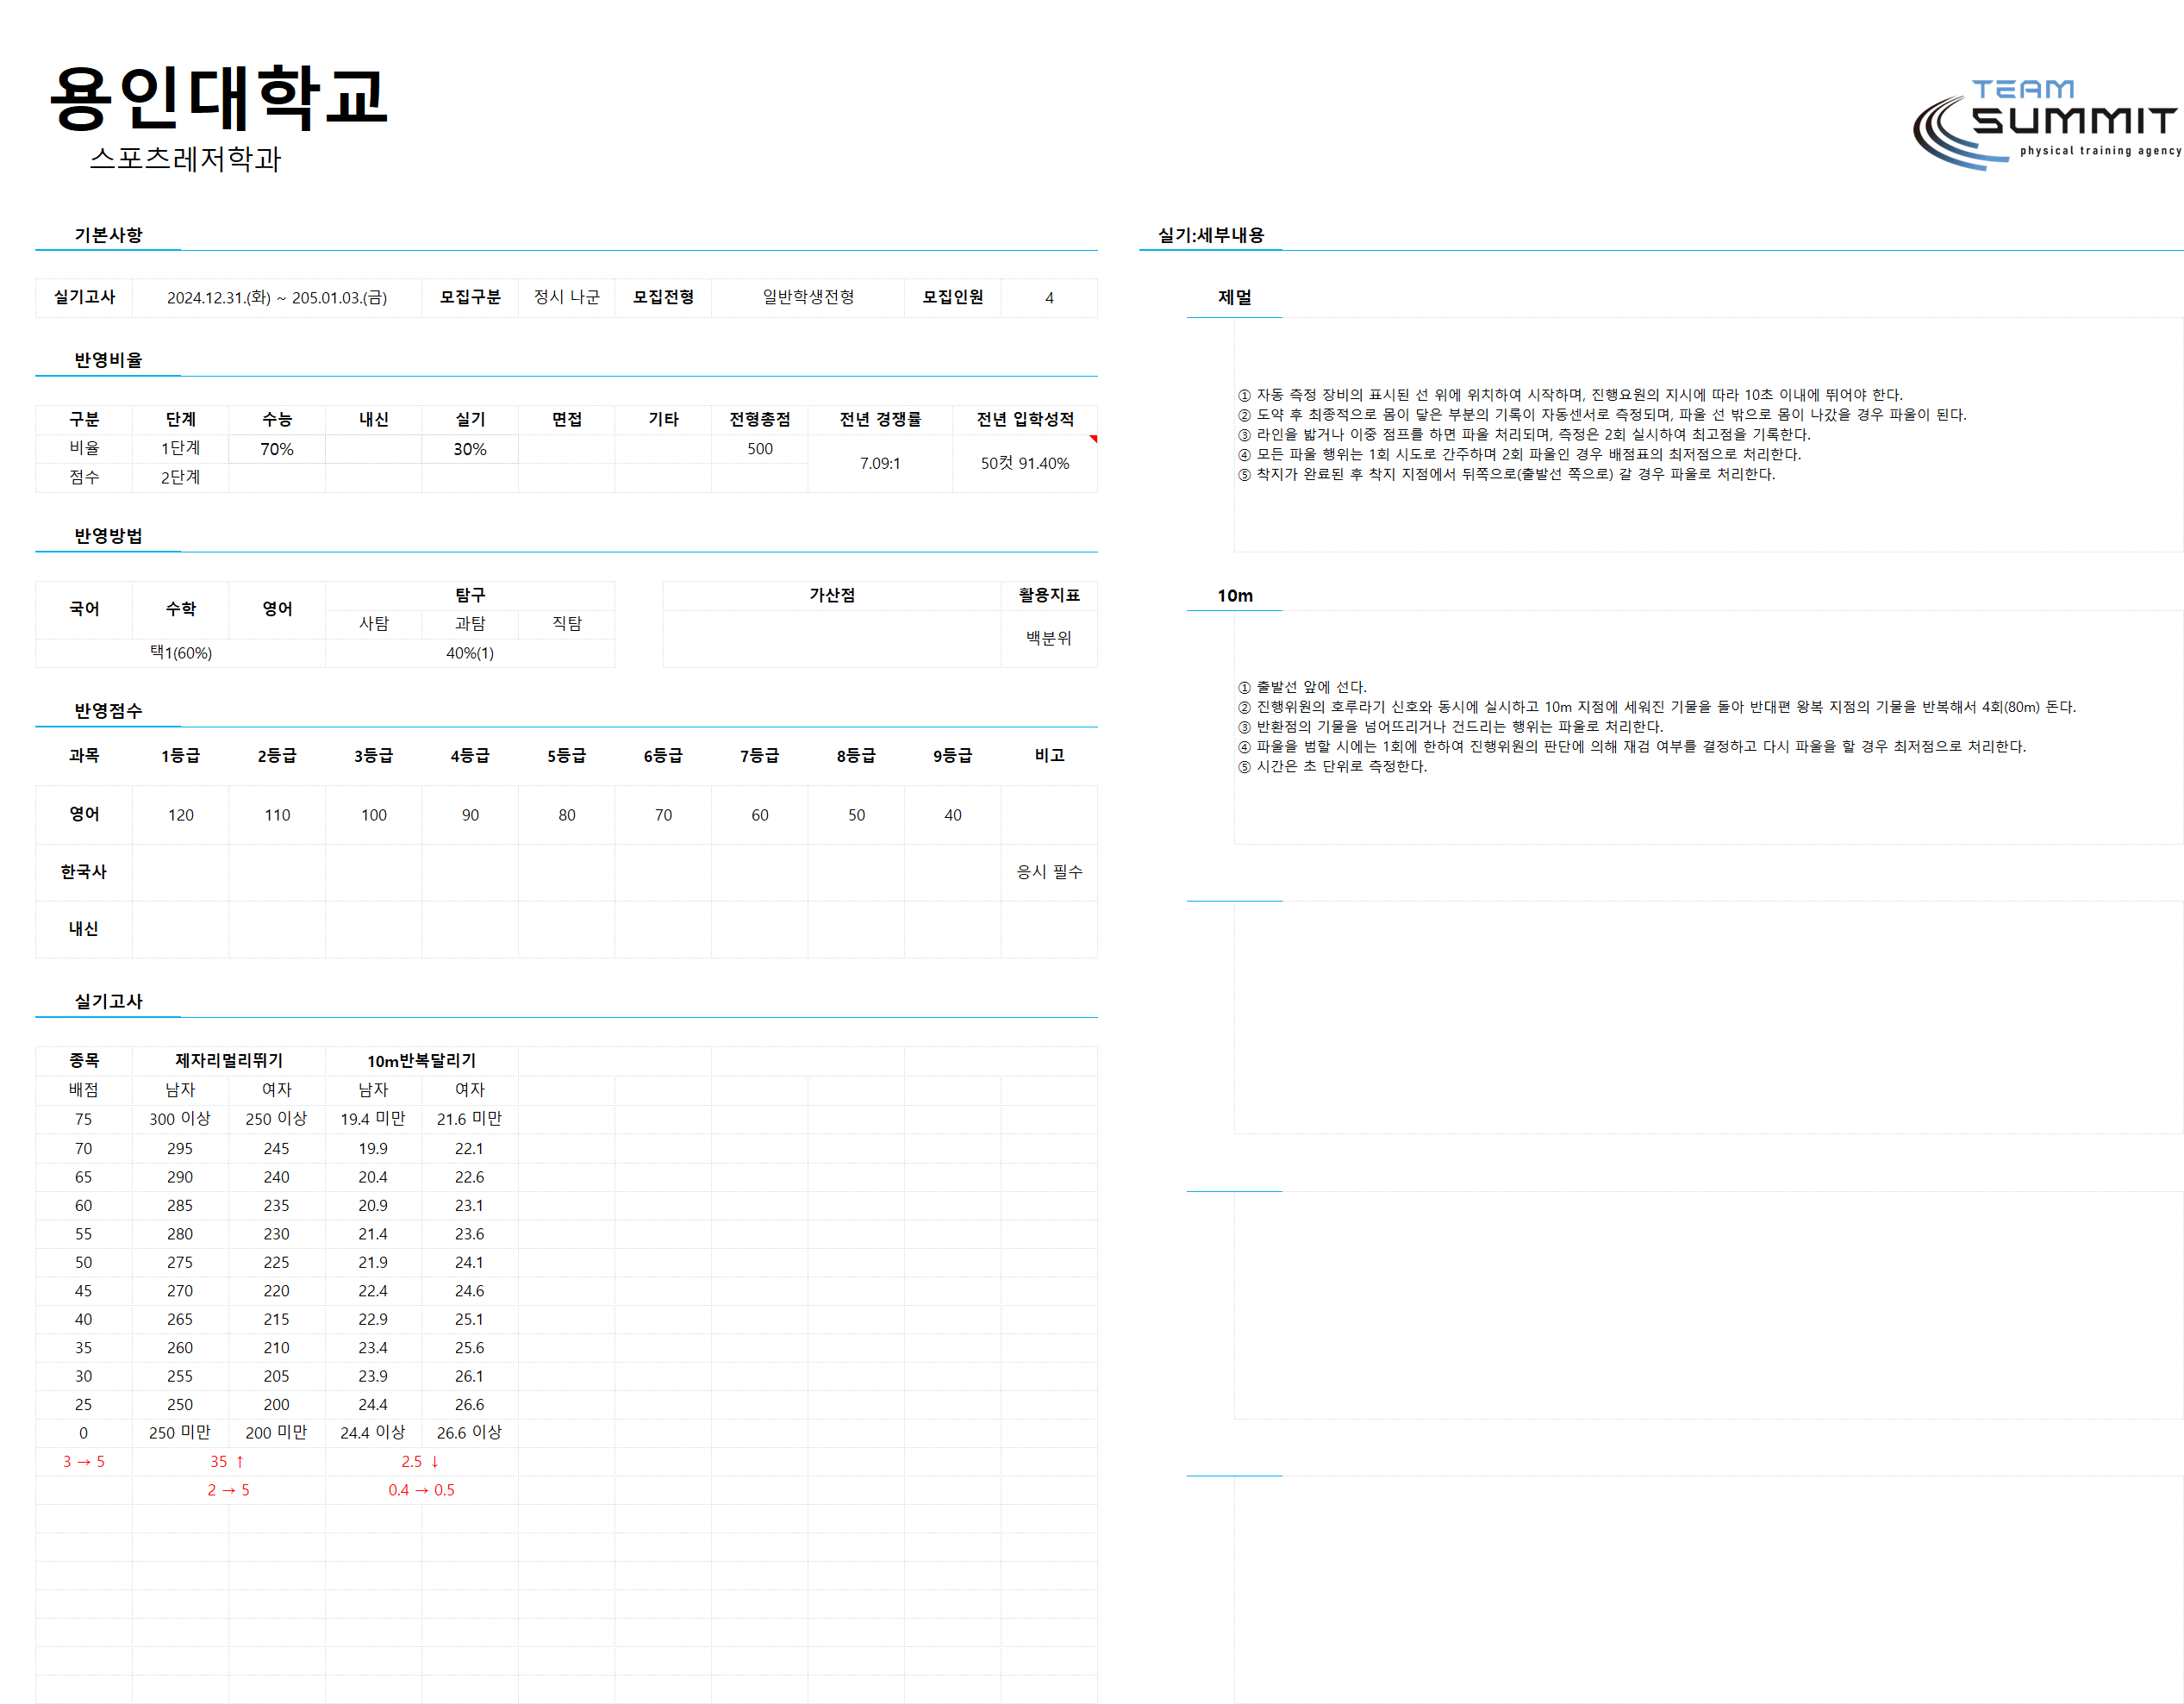Click the 가산점 header cell
Screen dimensions: 2184x1704
pyautogui.click(x=832, y=595)
